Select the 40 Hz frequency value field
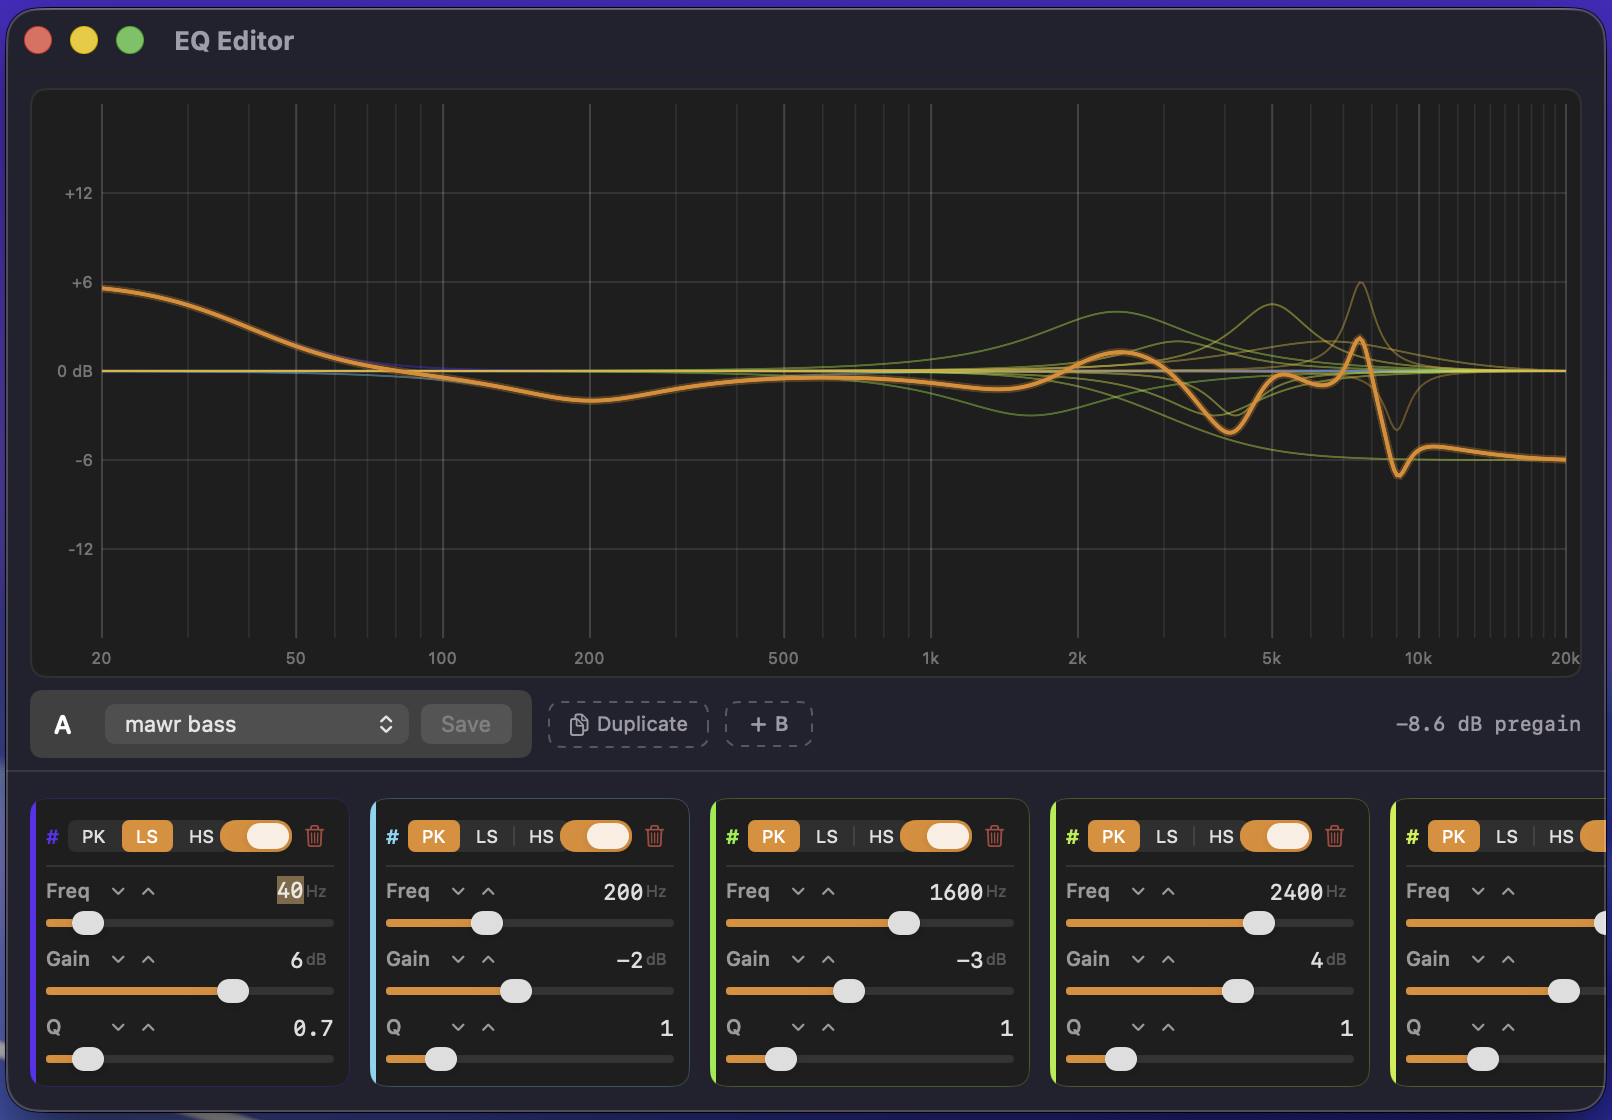The width and height of the screenshot is (1612, 1120). point(290,891)
